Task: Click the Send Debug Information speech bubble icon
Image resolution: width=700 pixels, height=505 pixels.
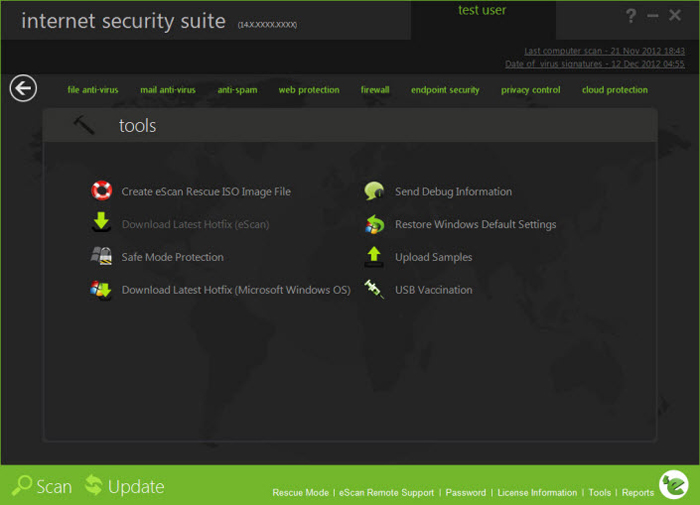Action: pos(374,191)
